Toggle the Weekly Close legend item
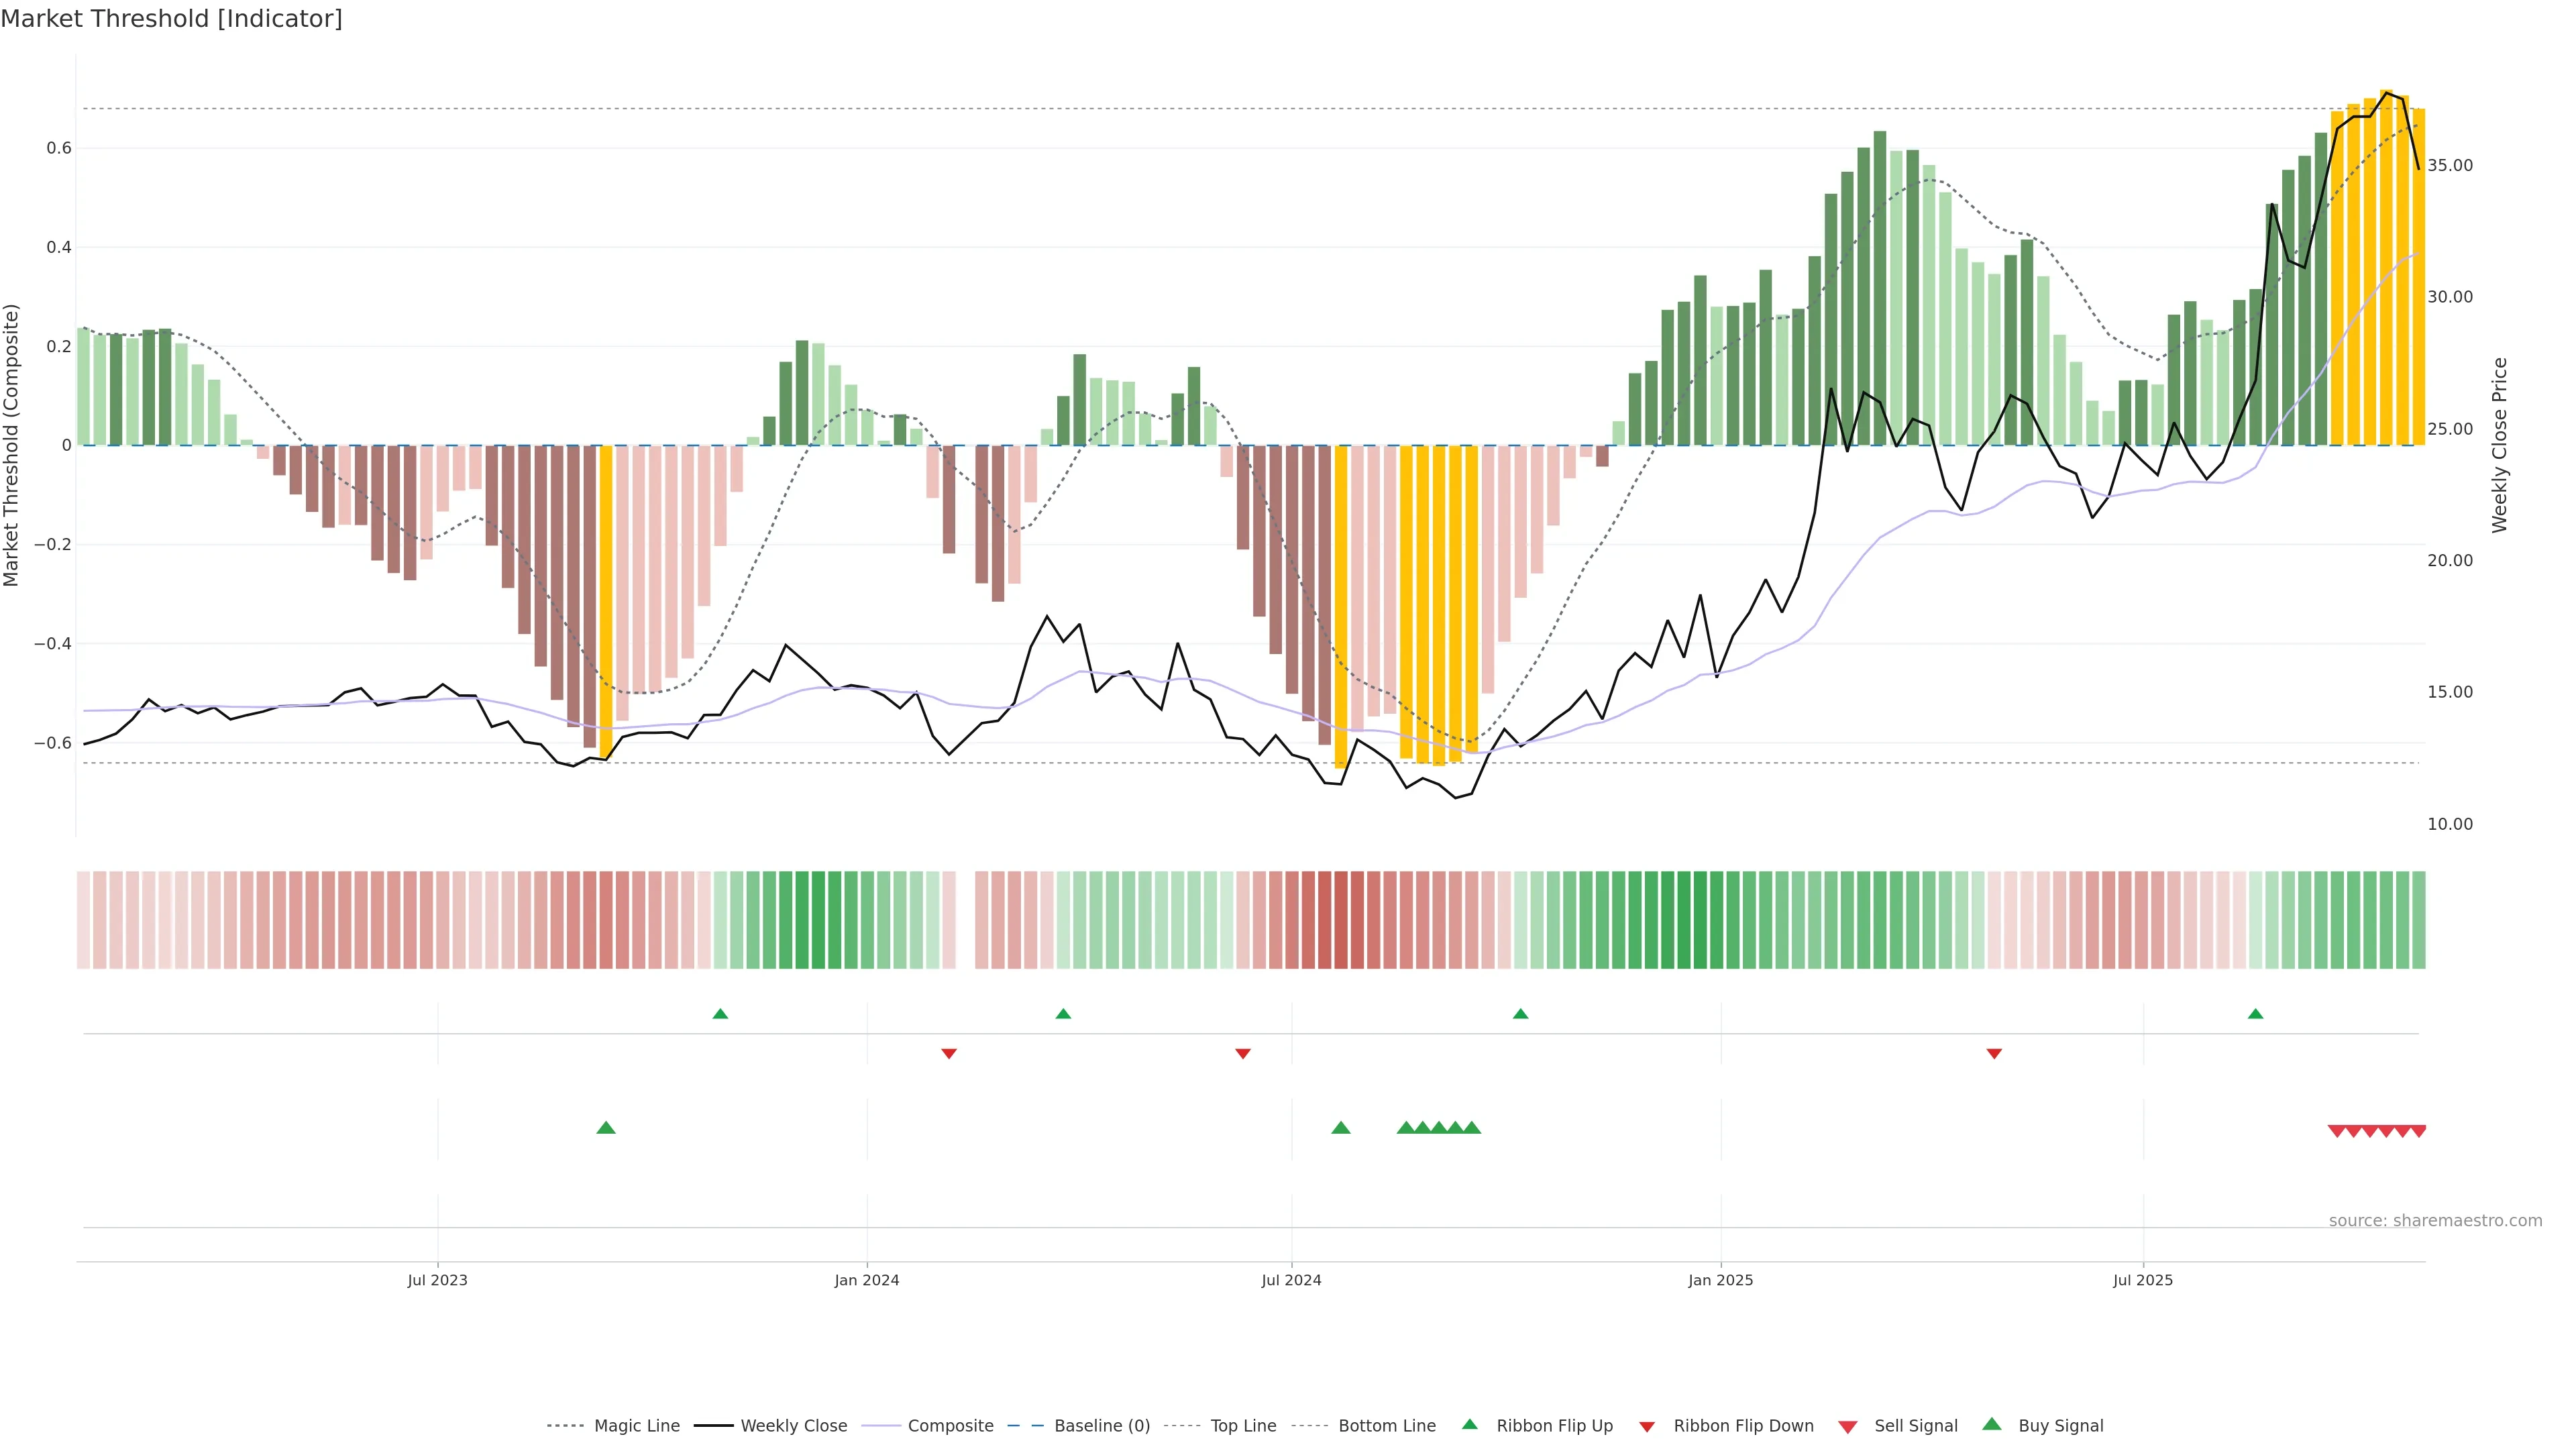2576x1449 pixels. tap(793, 1425)
